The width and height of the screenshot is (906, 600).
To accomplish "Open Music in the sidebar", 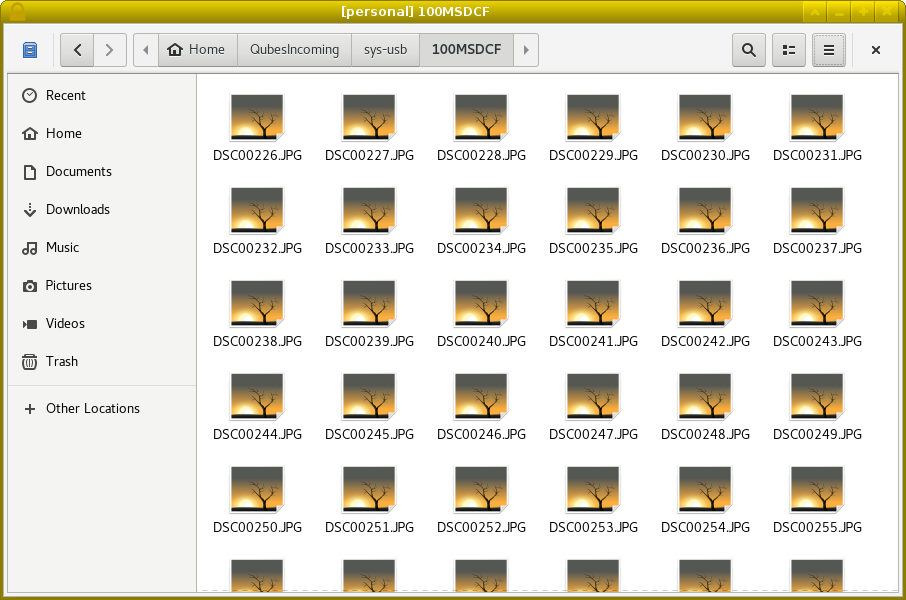I will tap(102, 248).
